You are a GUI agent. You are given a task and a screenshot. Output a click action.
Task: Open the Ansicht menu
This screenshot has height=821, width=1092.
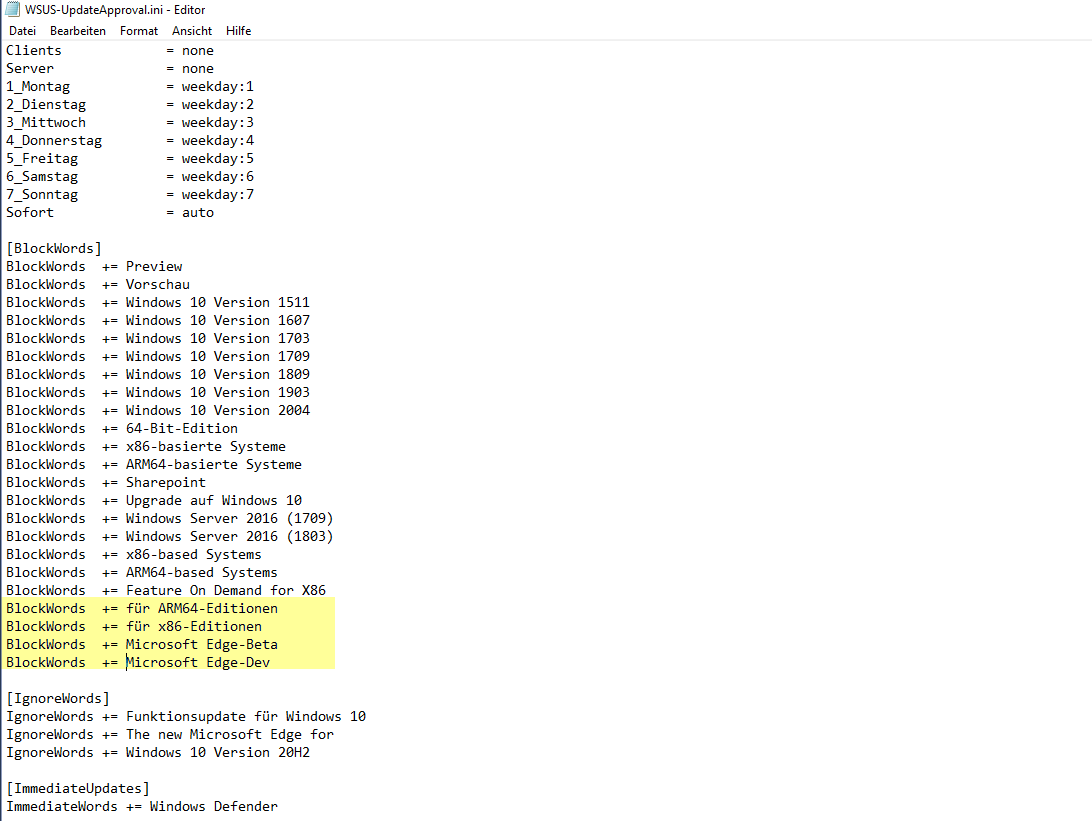(192, 31)
